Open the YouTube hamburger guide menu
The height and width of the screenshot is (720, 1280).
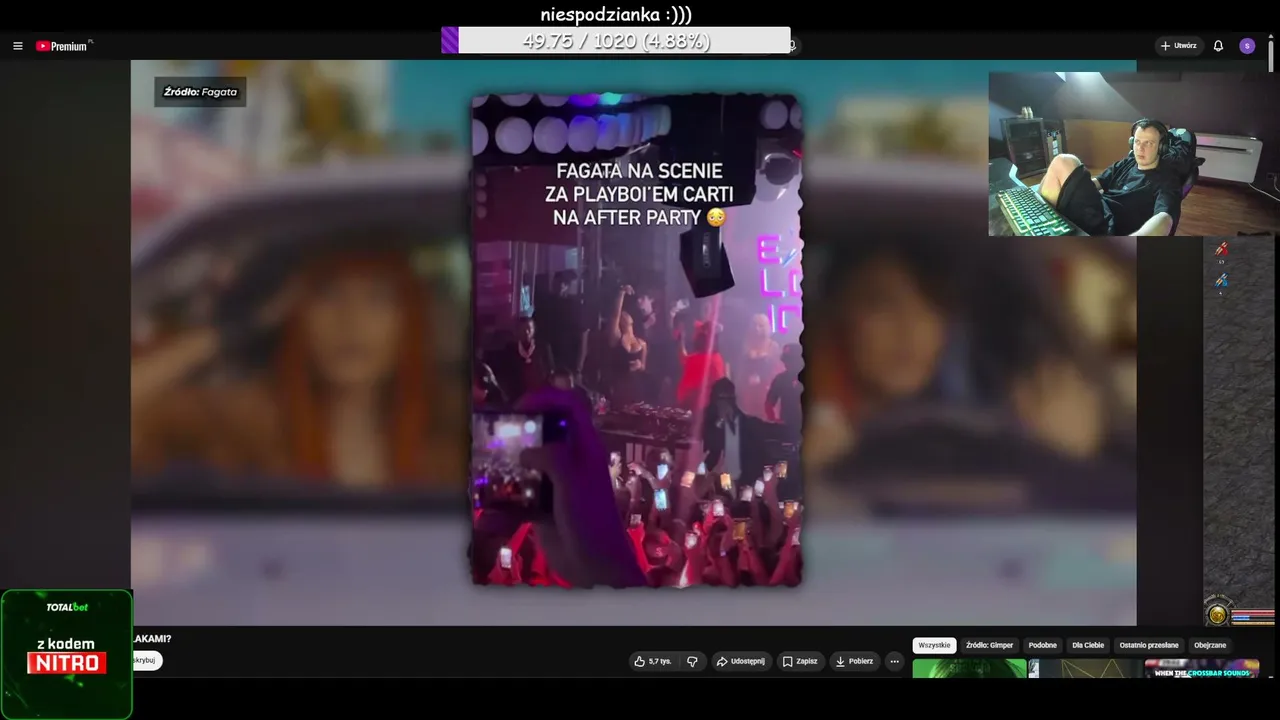(x=17, y=46)
